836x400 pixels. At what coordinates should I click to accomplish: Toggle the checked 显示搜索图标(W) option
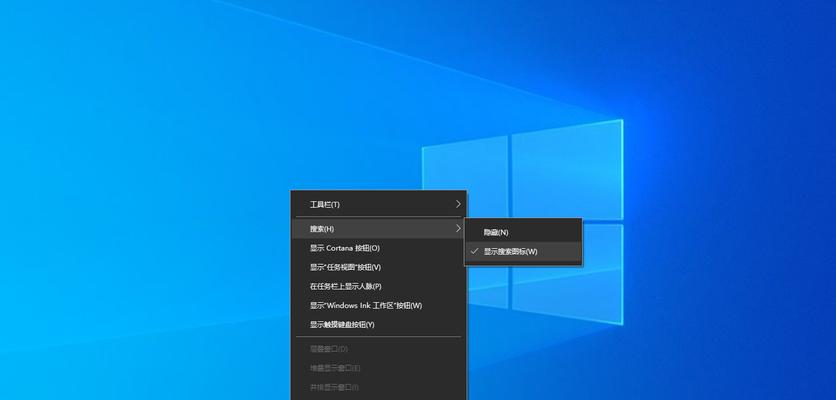click(x=523, y=252)
